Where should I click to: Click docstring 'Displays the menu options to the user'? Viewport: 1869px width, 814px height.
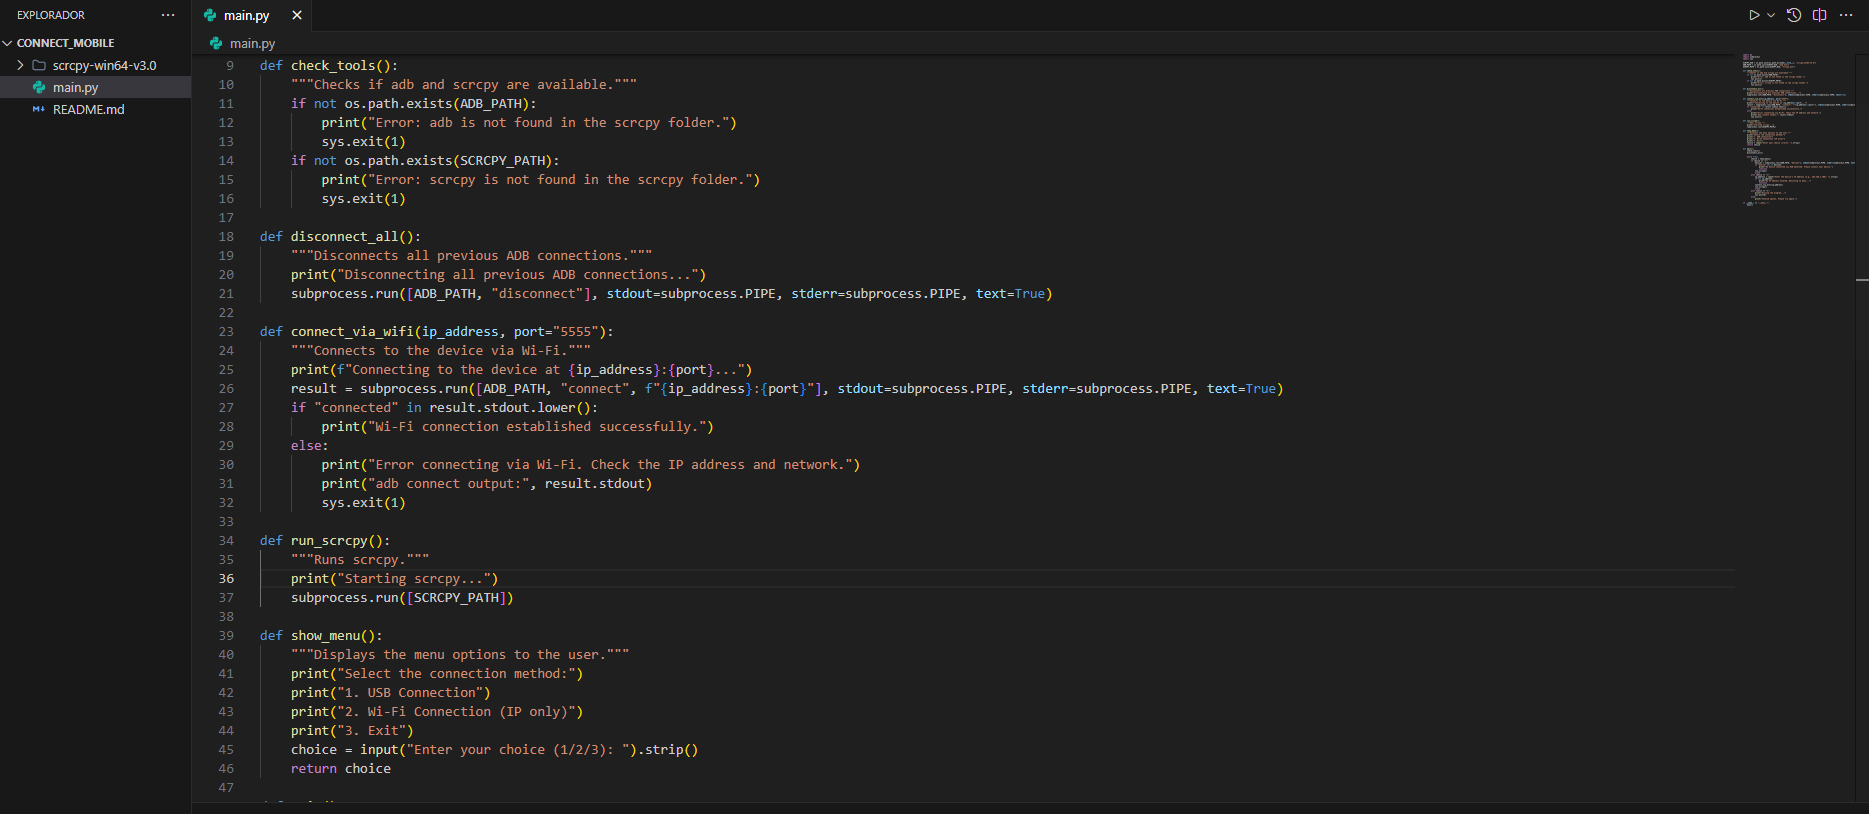coord(460,654)
